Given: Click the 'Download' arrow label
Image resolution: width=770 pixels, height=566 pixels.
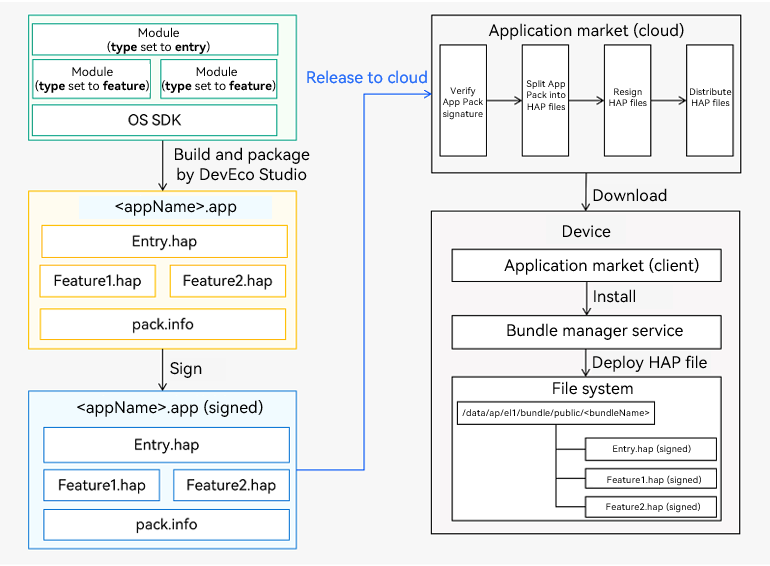Looking at the screenshot, I should pos(630,195).
